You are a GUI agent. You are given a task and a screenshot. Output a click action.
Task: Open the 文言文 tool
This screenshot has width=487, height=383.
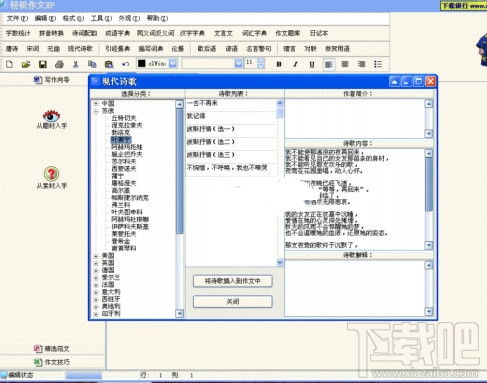223,33
